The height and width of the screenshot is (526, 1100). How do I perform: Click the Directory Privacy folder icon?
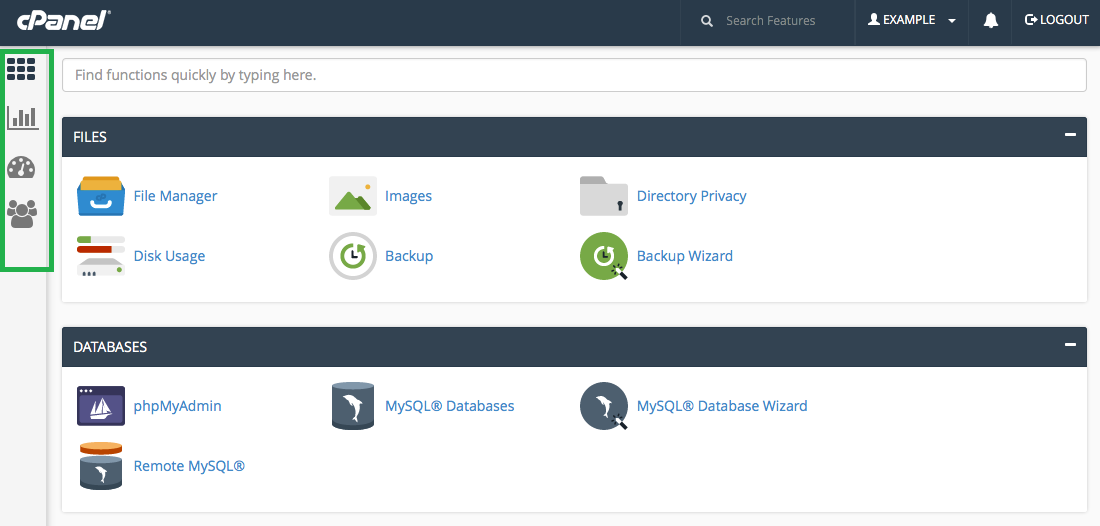[604, 196]
